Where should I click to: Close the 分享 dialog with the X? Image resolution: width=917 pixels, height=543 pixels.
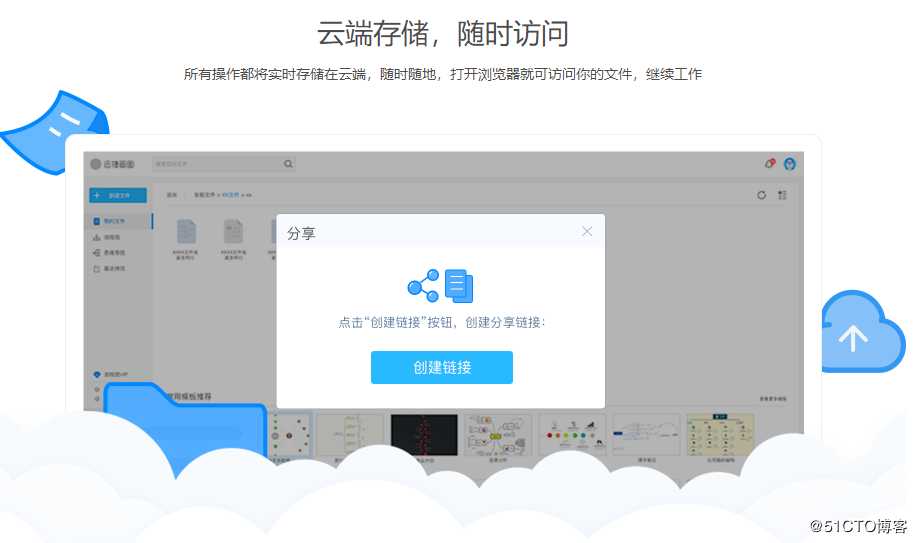pos(587,232)
